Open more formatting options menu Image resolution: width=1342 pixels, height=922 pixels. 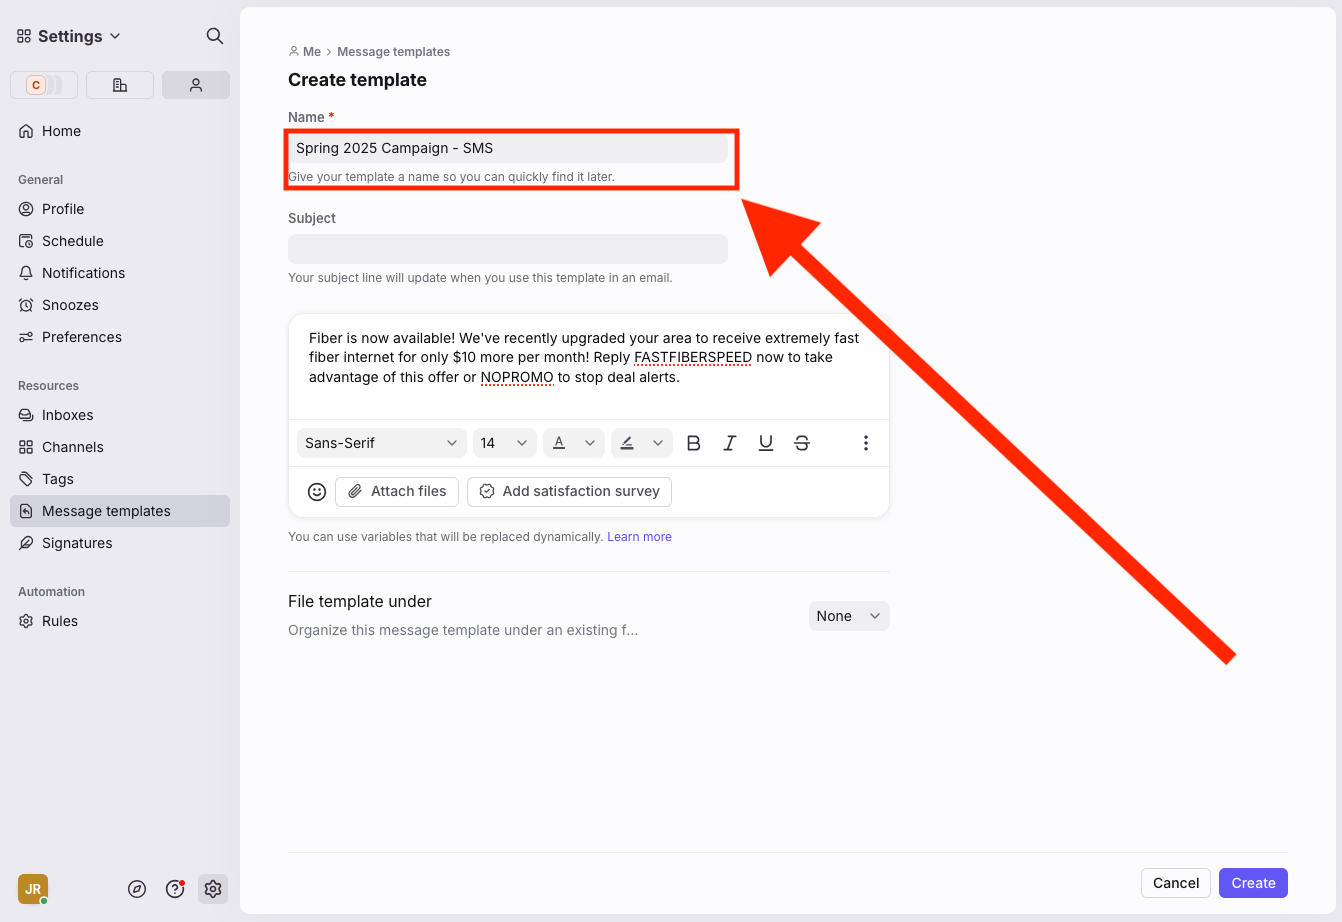866,443
